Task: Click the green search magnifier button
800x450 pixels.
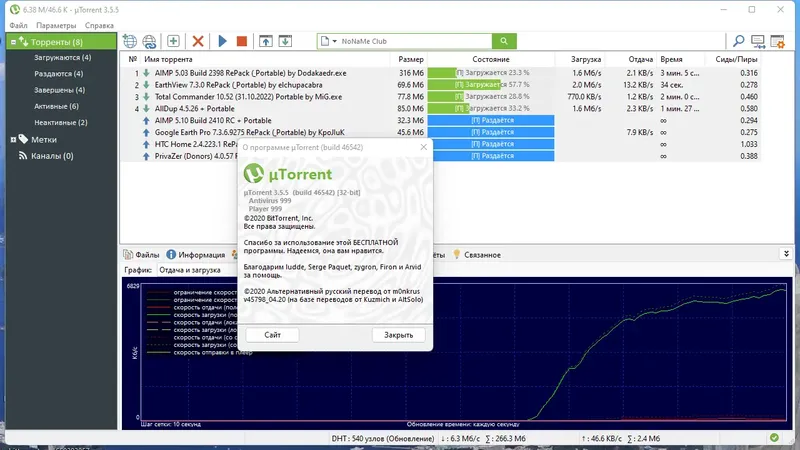Action: click(504, 41)
